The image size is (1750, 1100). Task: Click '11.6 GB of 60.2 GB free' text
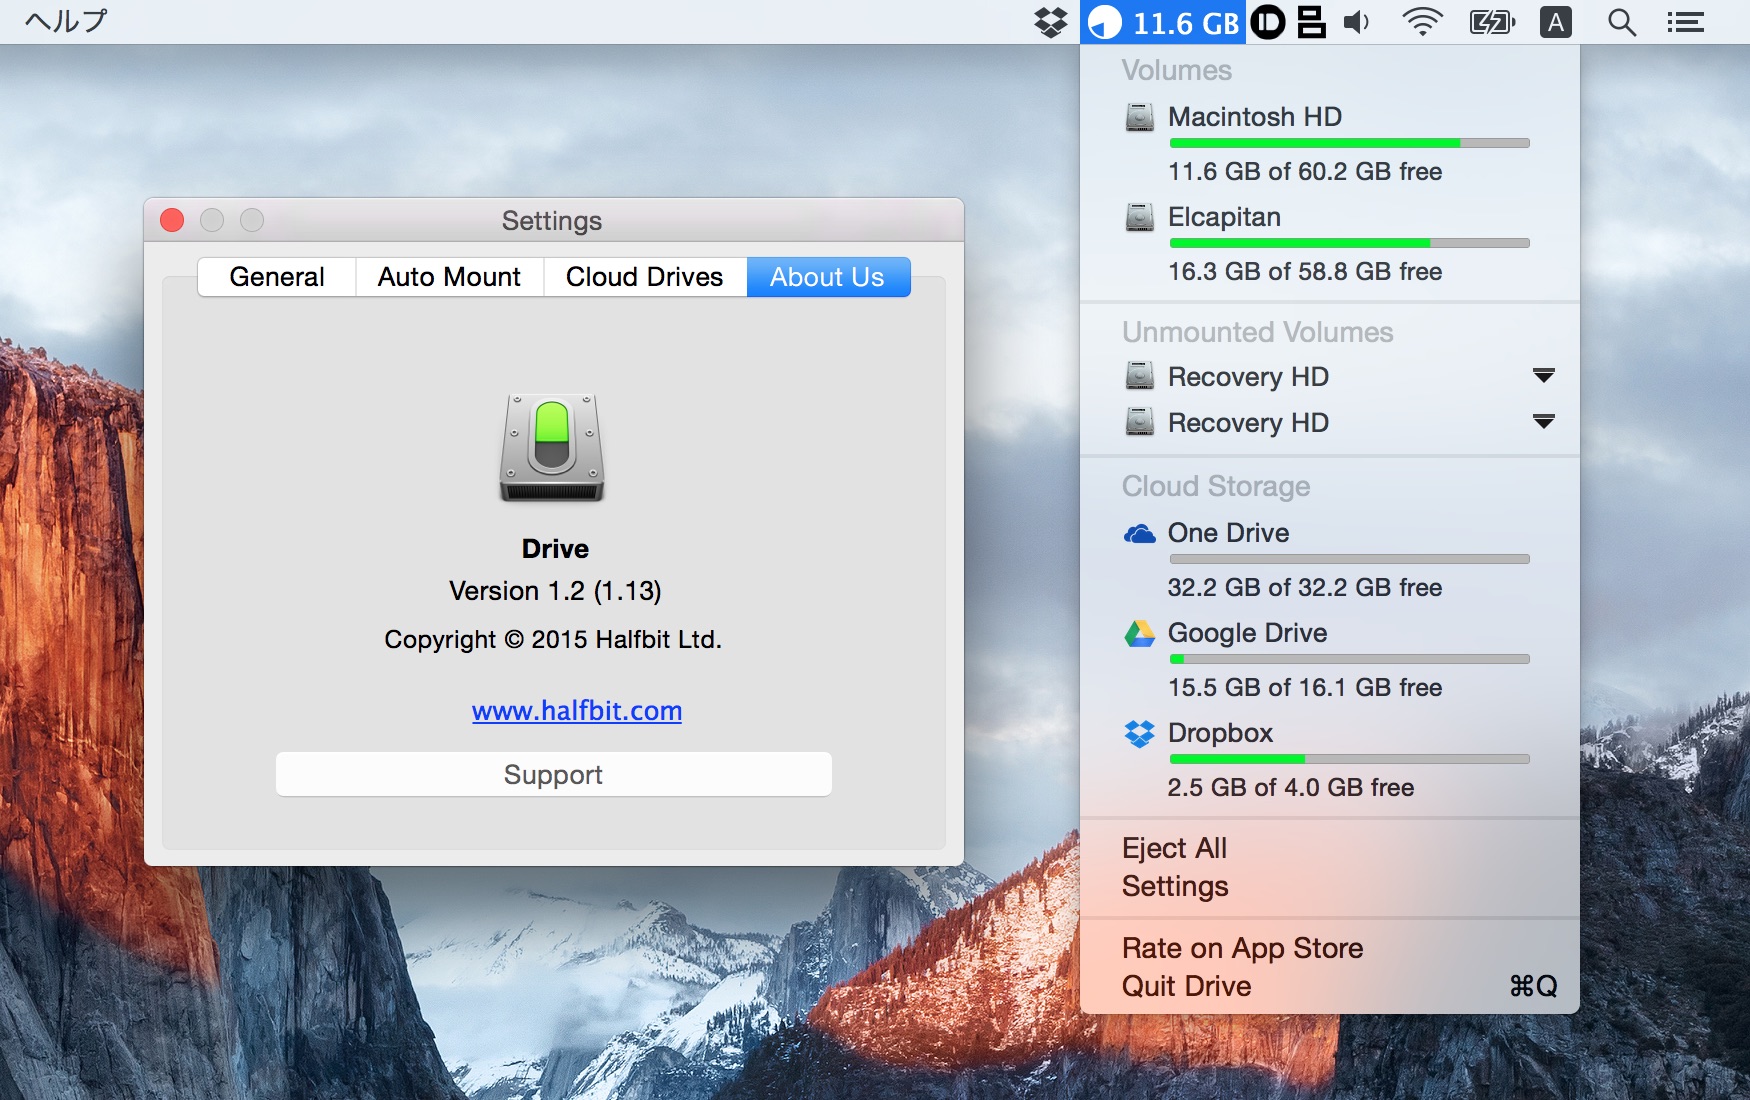pos(1305,172)
